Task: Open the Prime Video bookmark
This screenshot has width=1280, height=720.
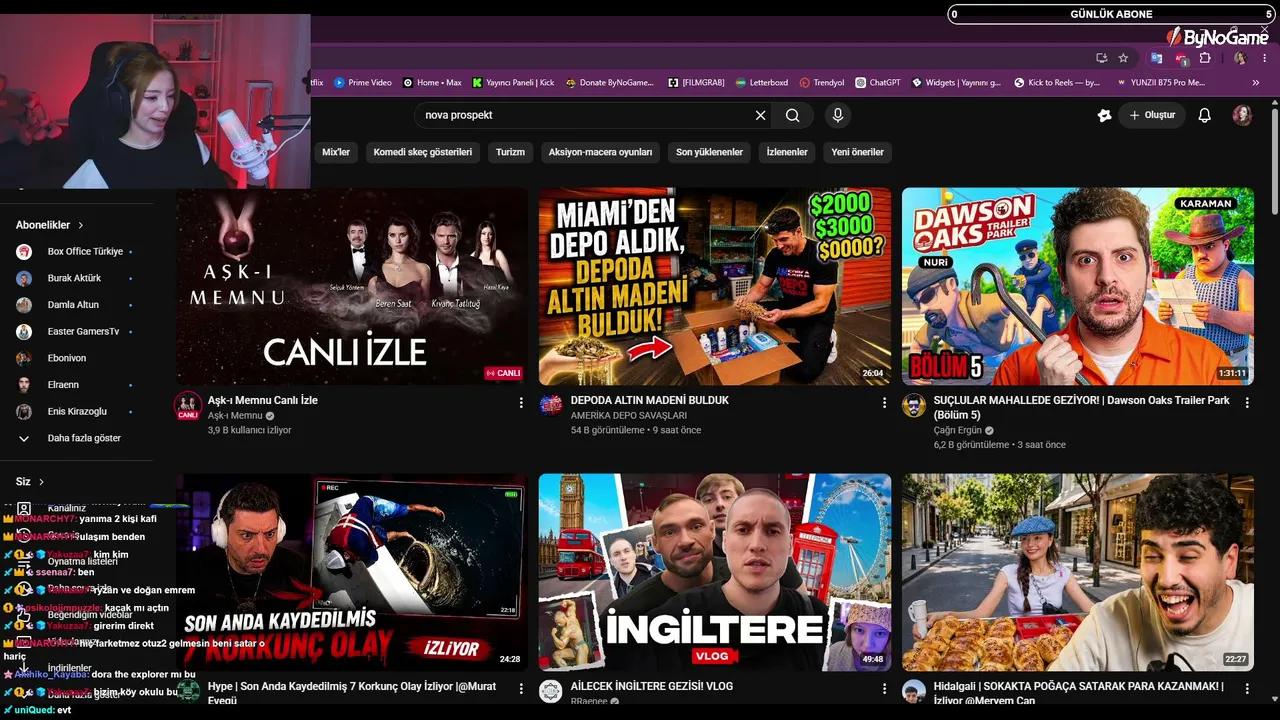Action: pos(363,83)
